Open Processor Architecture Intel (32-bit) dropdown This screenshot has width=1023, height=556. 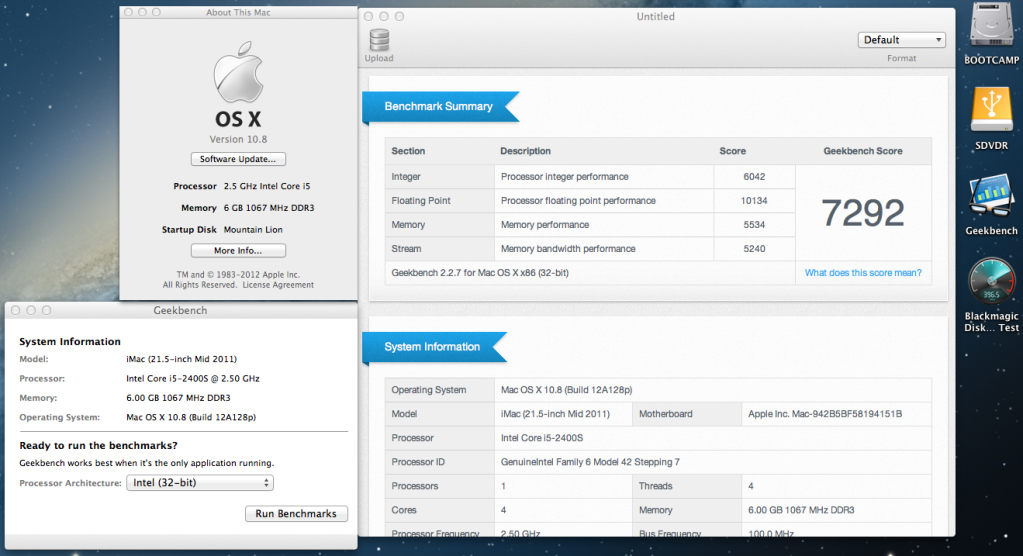pos(200,483)
